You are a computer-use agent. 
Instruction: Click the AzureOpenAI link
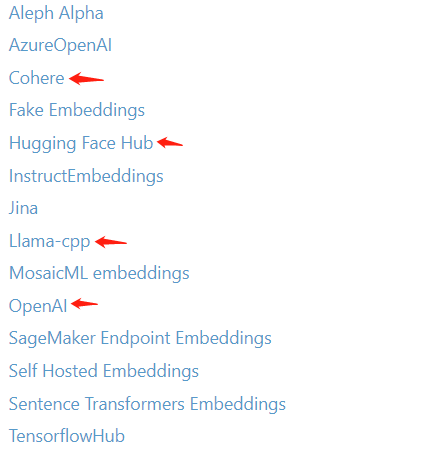coord(60,45)
